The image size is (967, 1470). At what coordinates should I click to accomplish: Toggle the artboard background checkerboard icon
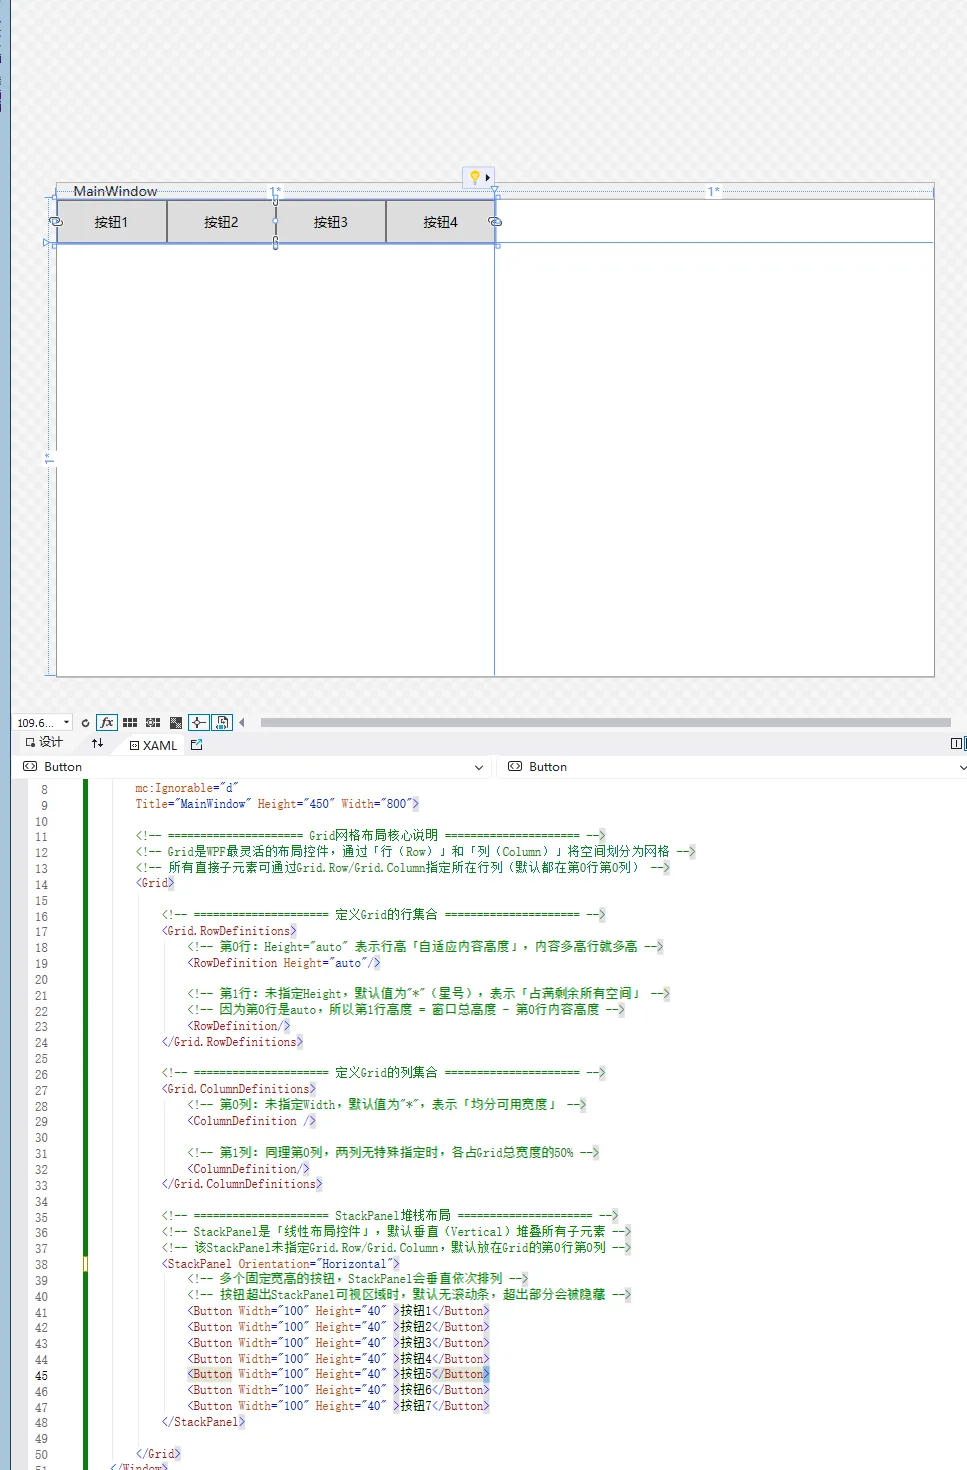176,722
